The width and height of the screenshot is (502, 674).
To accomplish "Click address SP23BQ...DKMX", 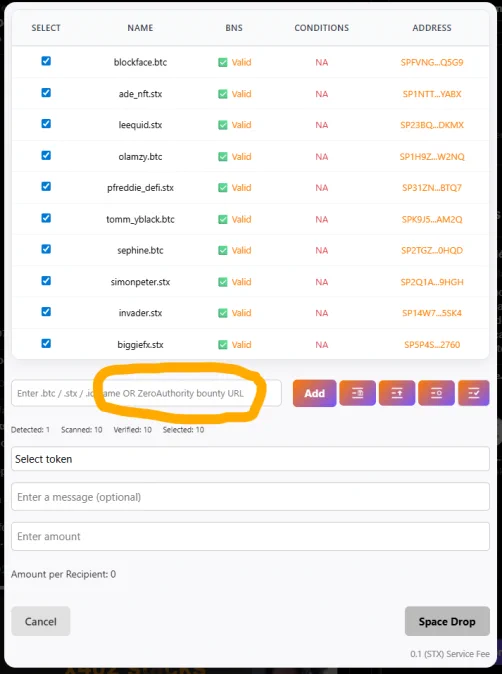I will pos(432,125).
